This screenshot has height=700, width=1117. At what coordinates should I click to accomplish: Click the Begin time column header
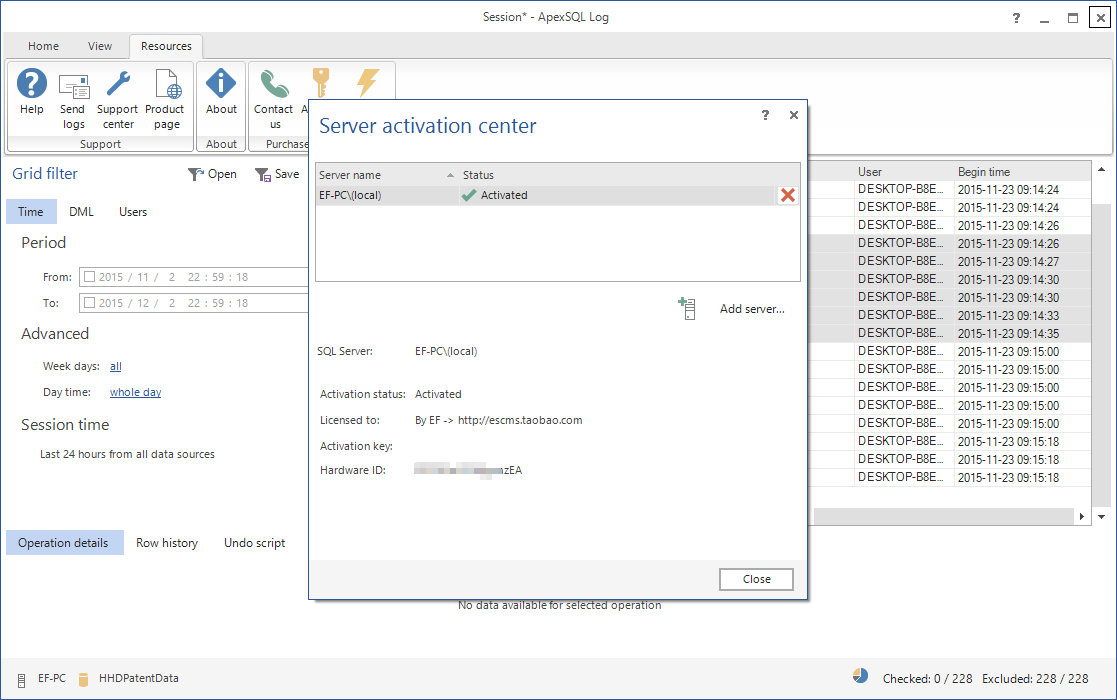point(984,172)
